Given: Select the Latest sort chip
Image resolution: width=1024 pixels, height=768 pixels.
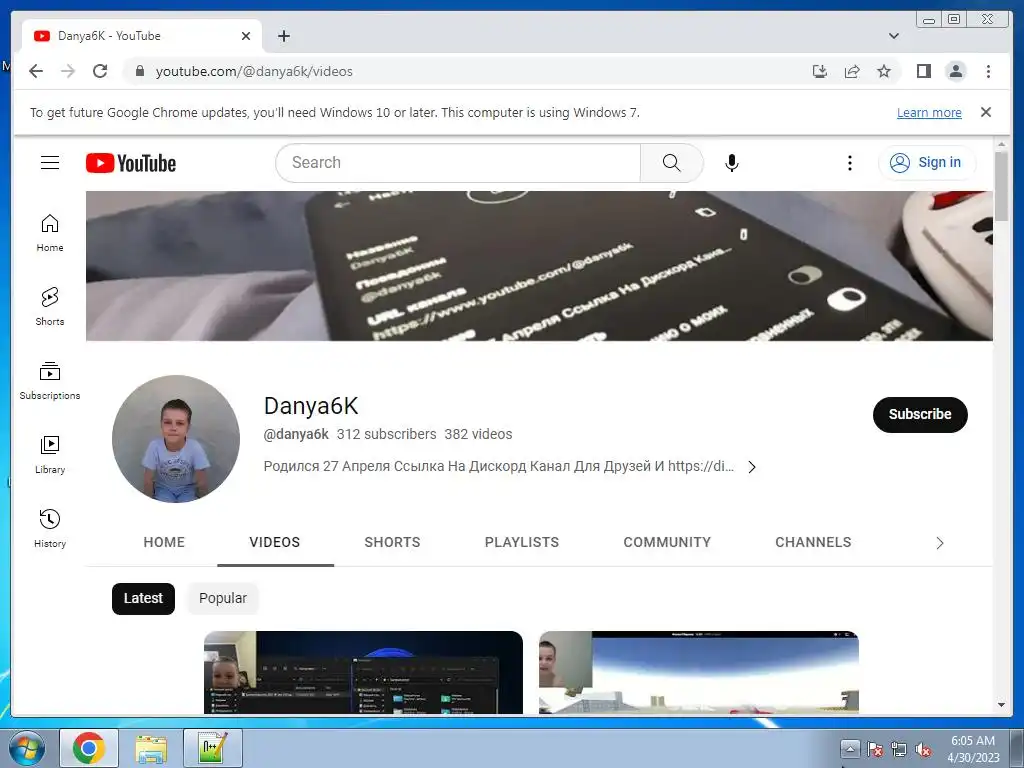Looking at the screenshot, I should [x=143, y=598].
